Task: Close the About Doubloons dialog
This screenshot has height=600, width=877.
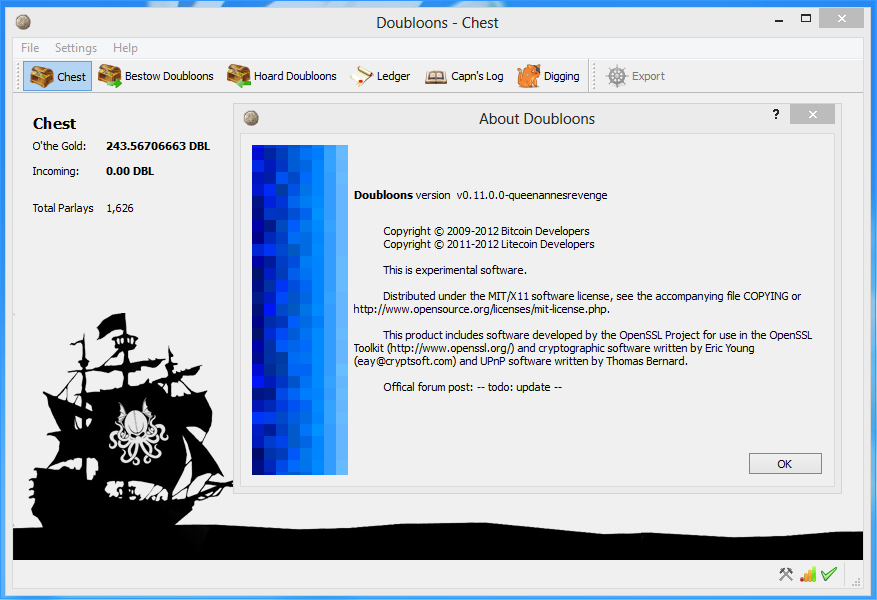Action: point(813,115)
